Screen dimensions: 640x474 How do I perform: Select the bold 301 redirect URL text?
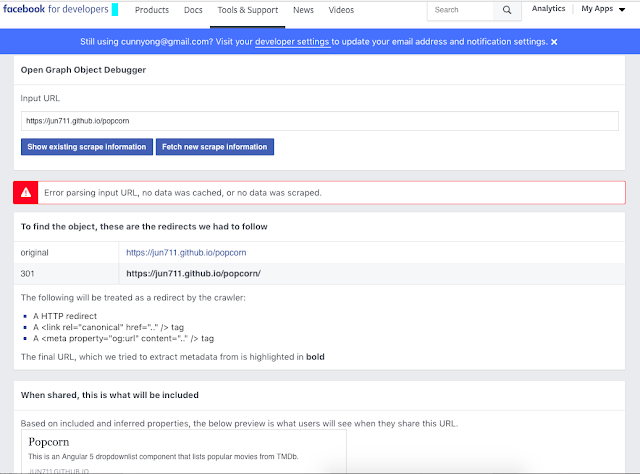[193, 274]
